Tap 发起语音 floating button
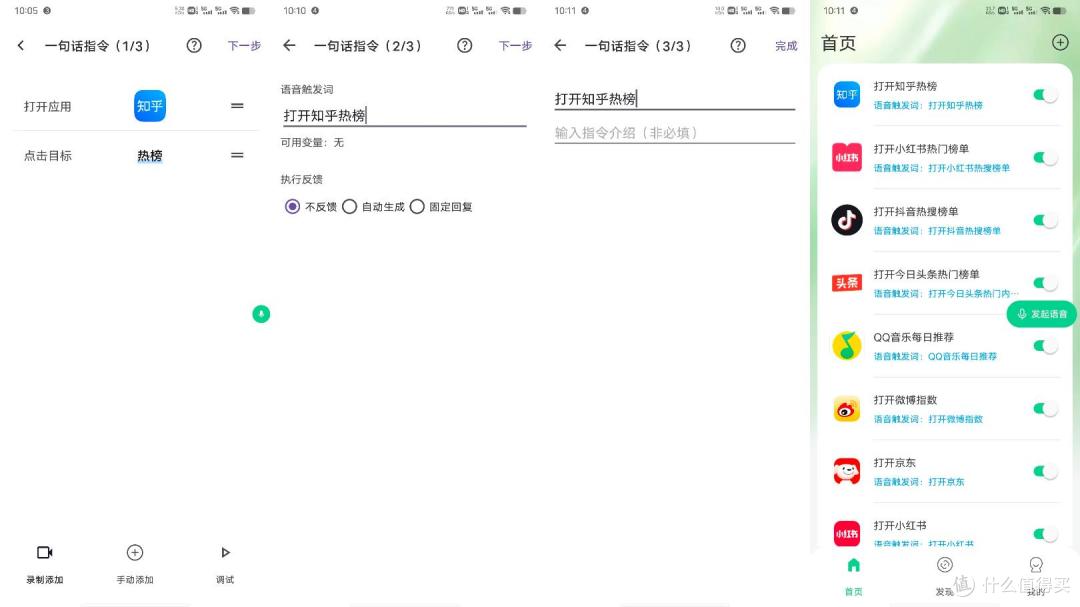The image size is (1080, 607). coord(1041,314)
